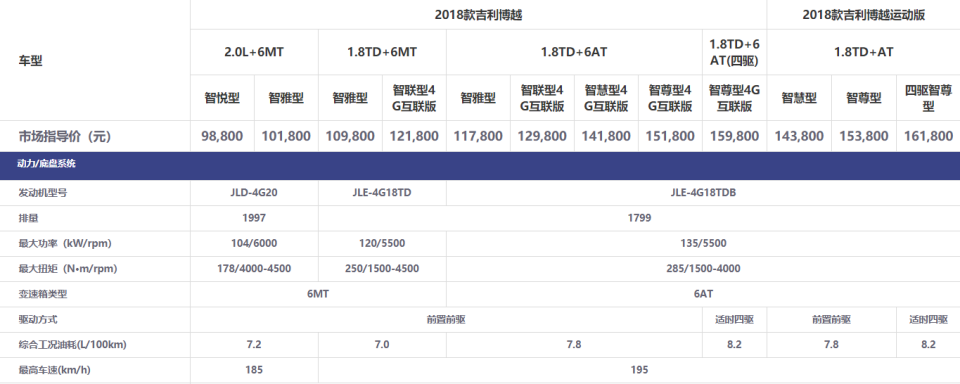Click displacement value 1997
This screenshot has height=384, width=960.
(x=254, y=218)
